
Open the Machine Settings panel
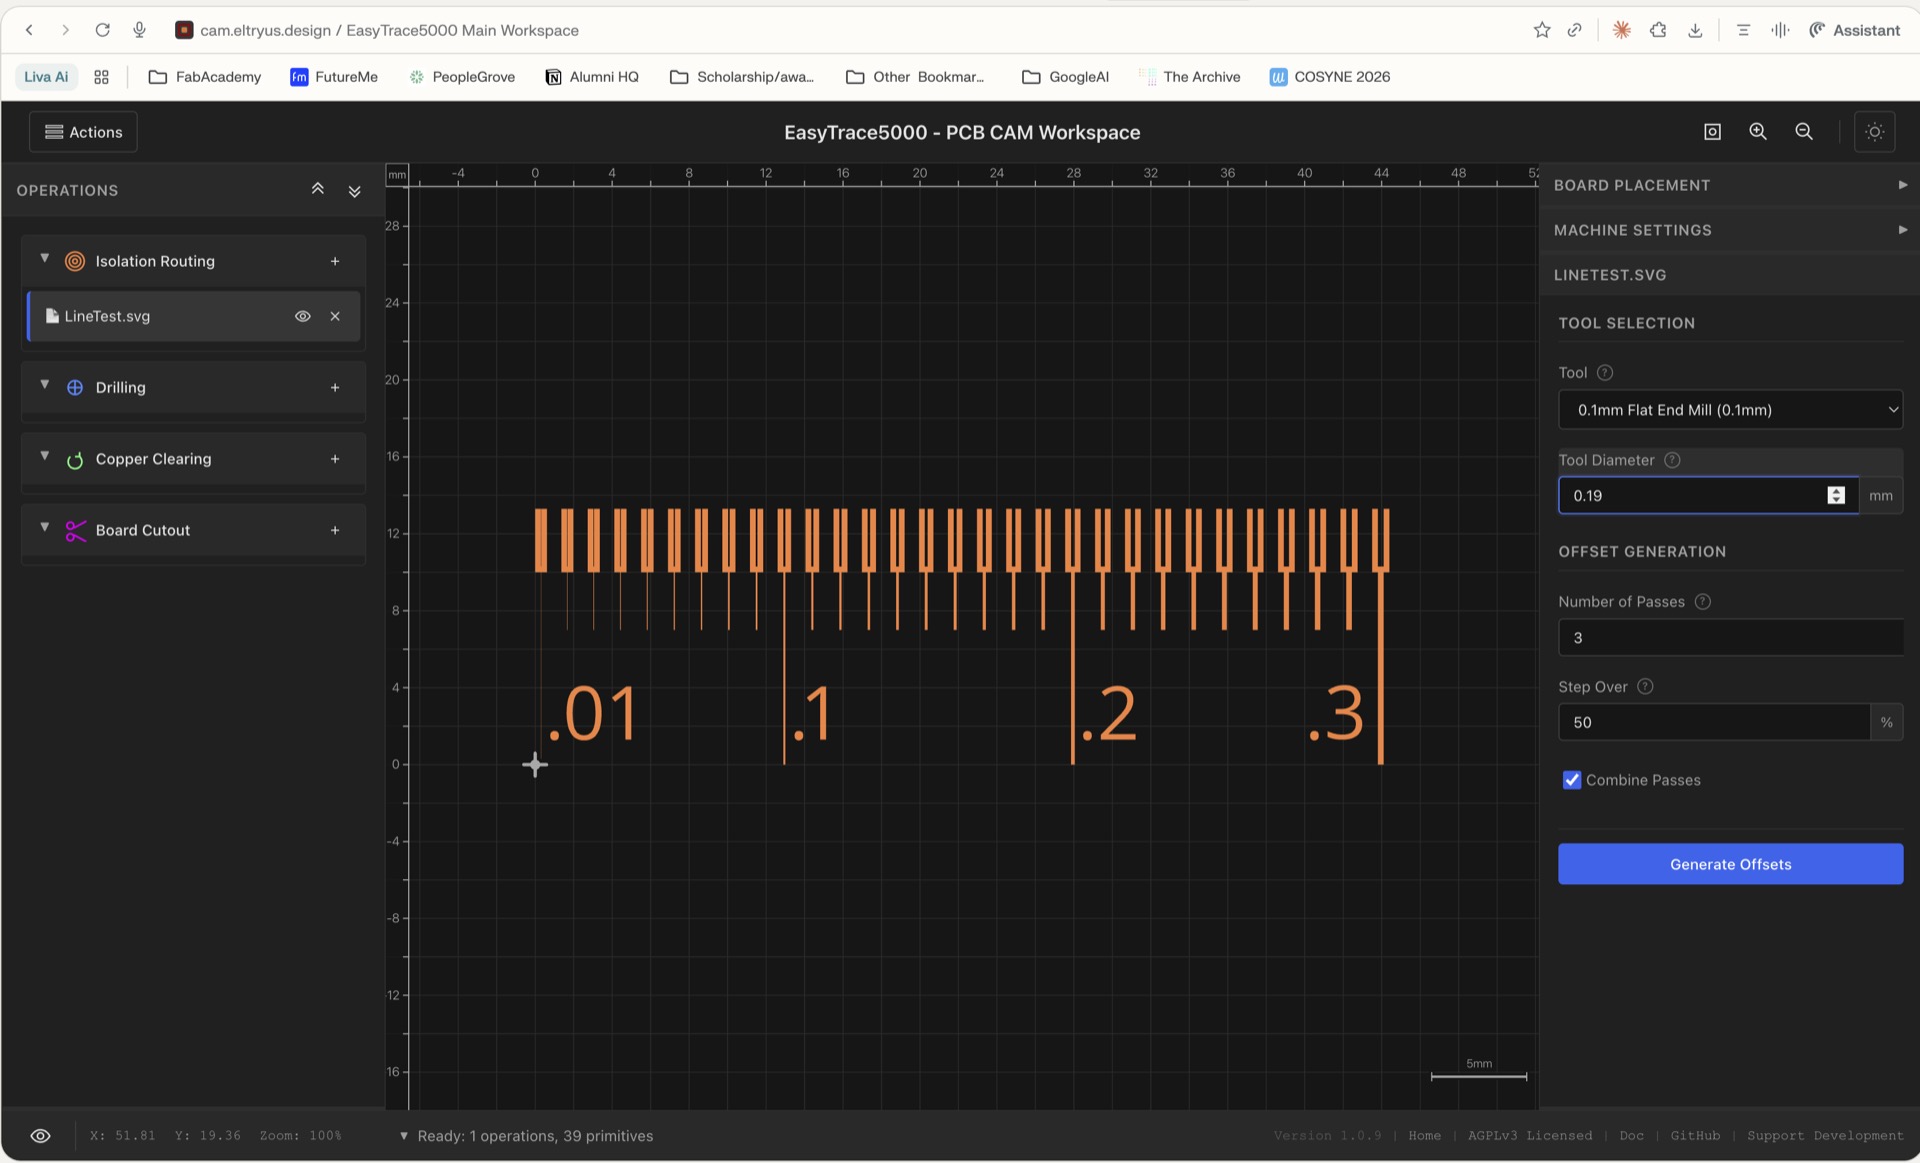(1730, 230)
